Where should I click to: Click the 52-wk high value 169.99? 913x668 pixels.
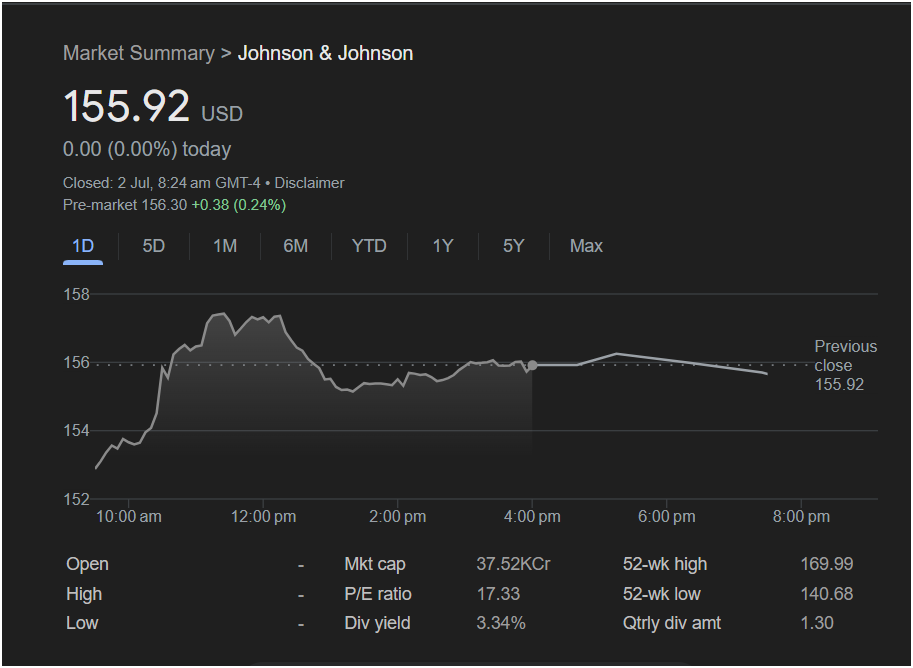point(826,564)
